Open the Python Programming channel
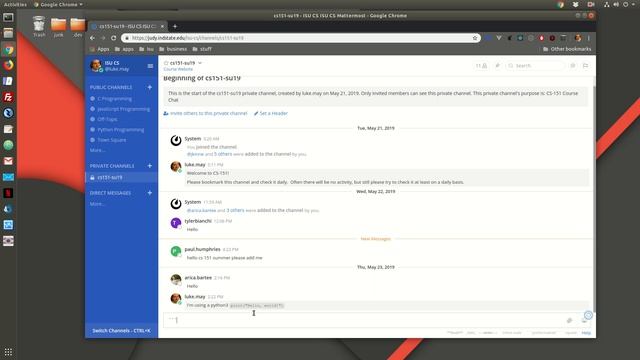The width and height of the screenshot is (640, 360). click(120, 130)
